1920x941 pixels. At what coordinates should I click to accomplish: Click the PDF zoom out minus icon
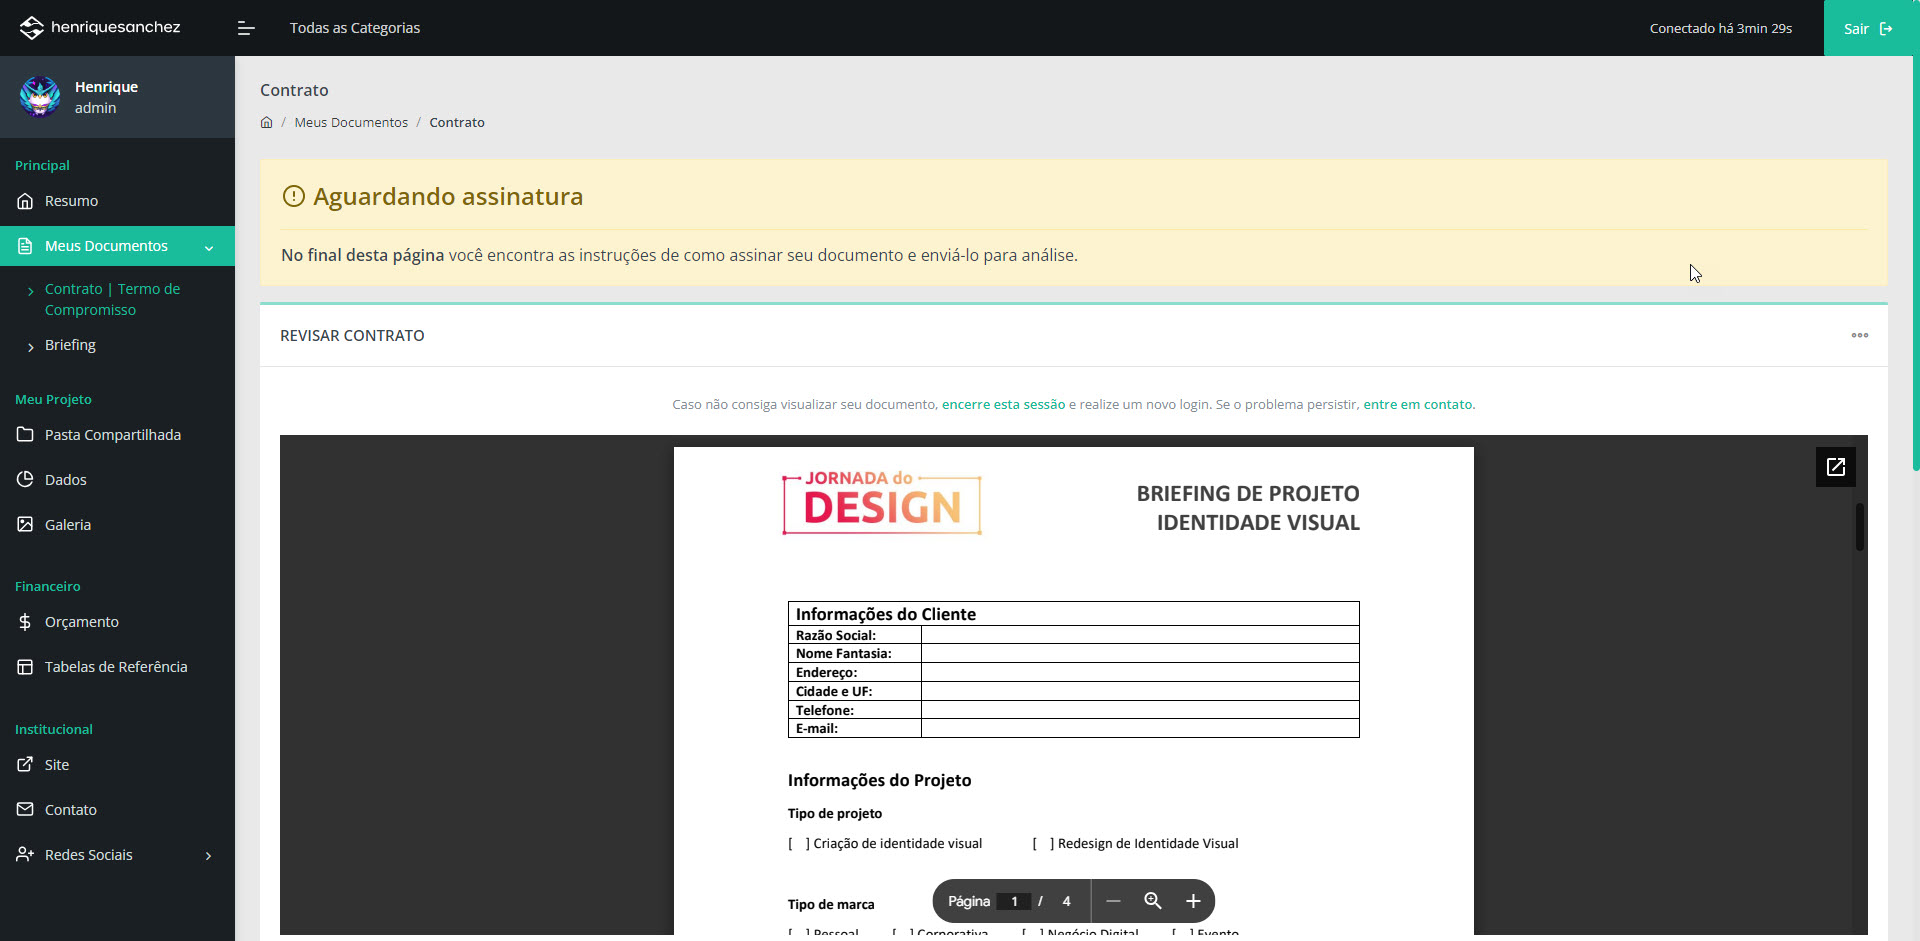point(1113,901)
